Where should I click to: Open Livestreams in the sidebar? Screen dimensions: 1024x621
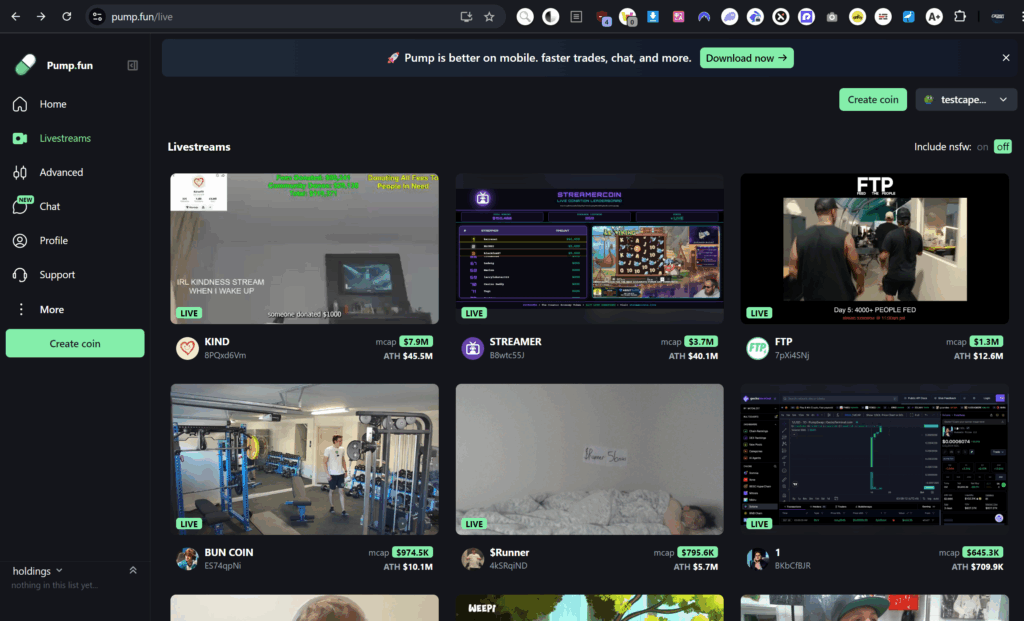pyautogui.click(x=65, y=138)
